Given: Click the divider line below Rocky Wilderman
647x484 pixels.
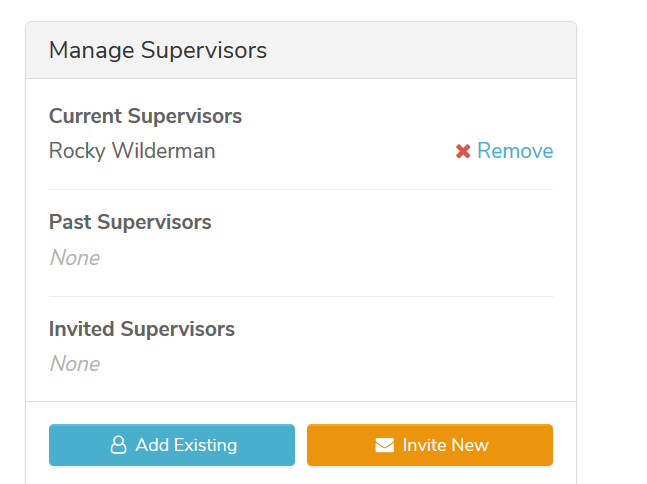Looking at the screenshot, I should [x=301, y=189].
